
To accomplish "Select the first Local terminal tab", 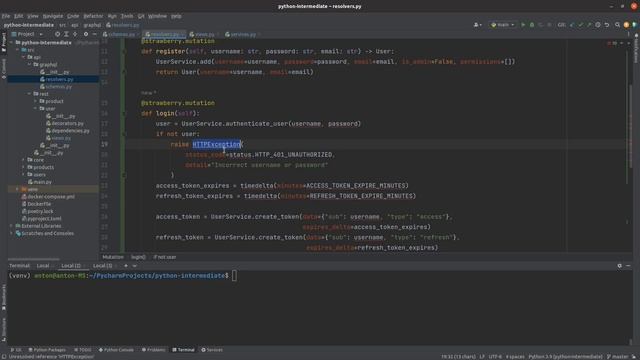I will click(43, 266).
